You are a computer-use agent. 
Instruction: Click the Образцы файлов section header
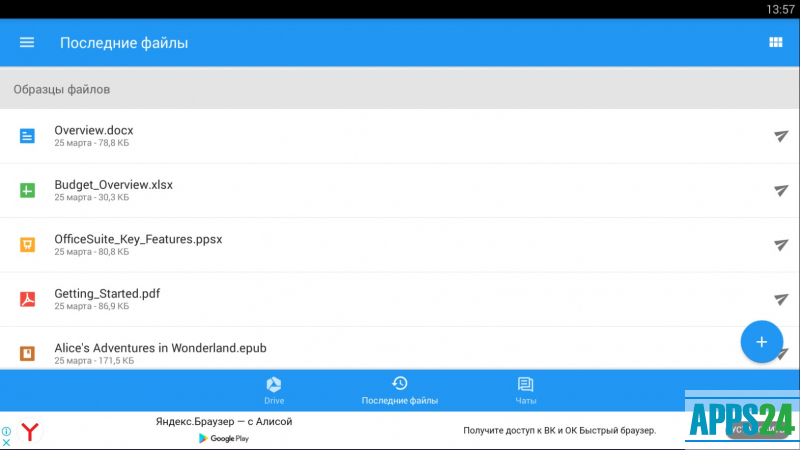click(x=62, y=89)
